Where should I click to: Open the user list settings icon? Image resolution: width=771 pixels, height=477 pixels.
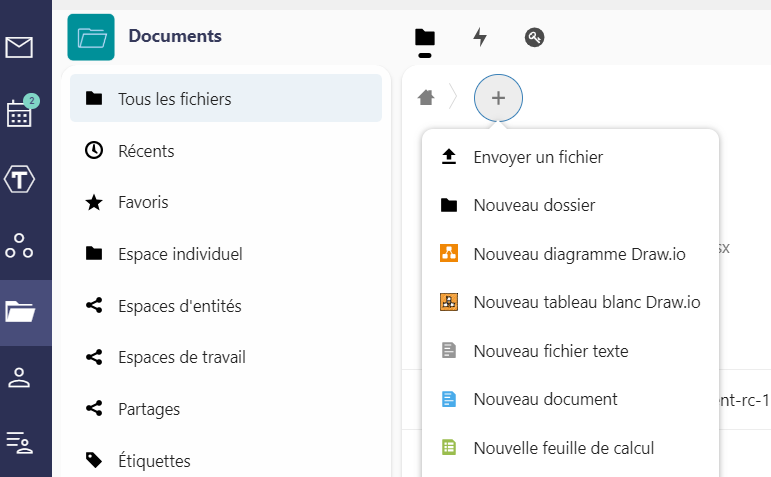tap(19, 443)
